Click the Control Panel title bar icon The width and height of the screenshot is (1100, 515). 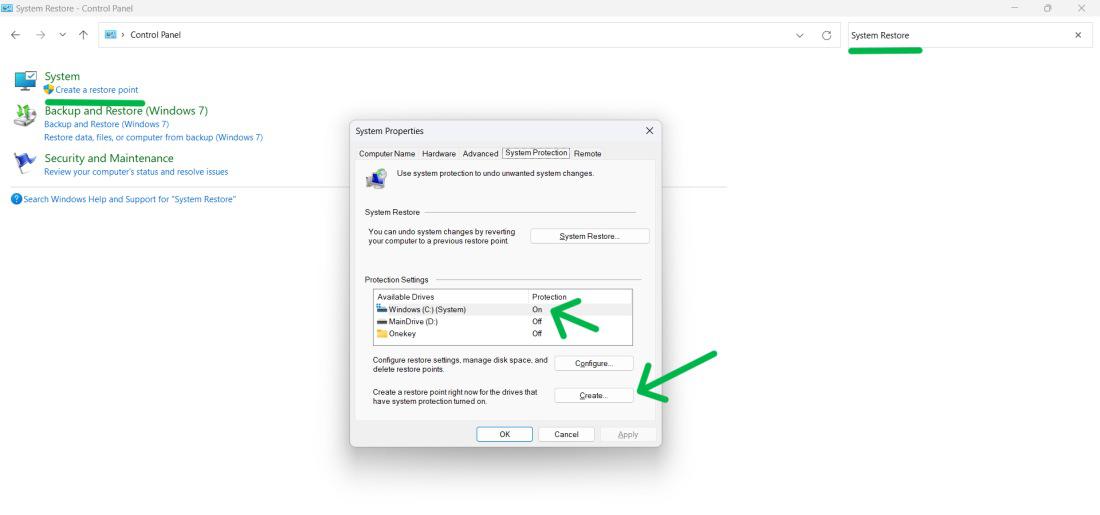[x=7, y=8]
